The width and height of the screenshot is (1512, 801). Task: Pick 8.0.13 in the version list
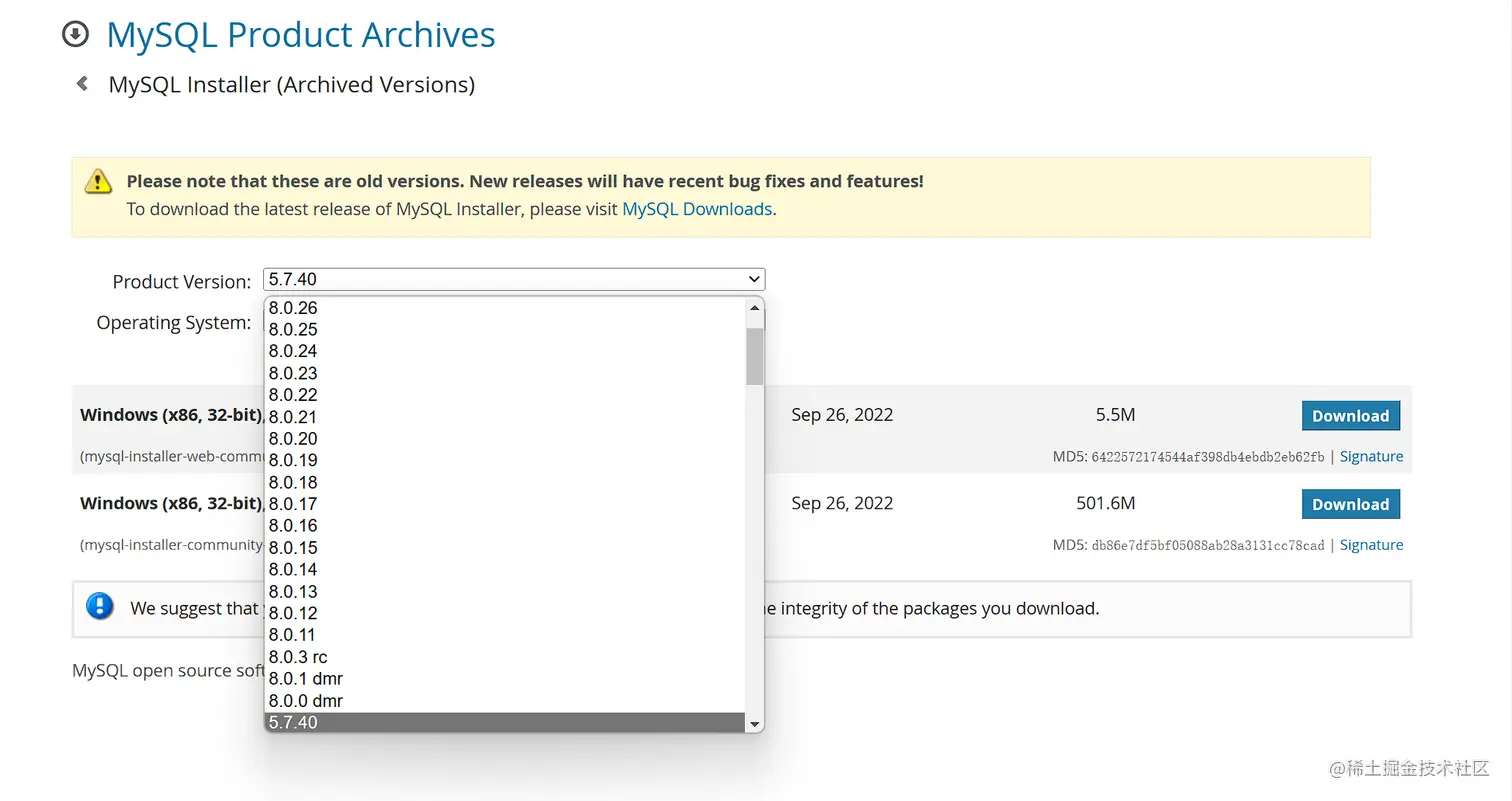point(505,591)
